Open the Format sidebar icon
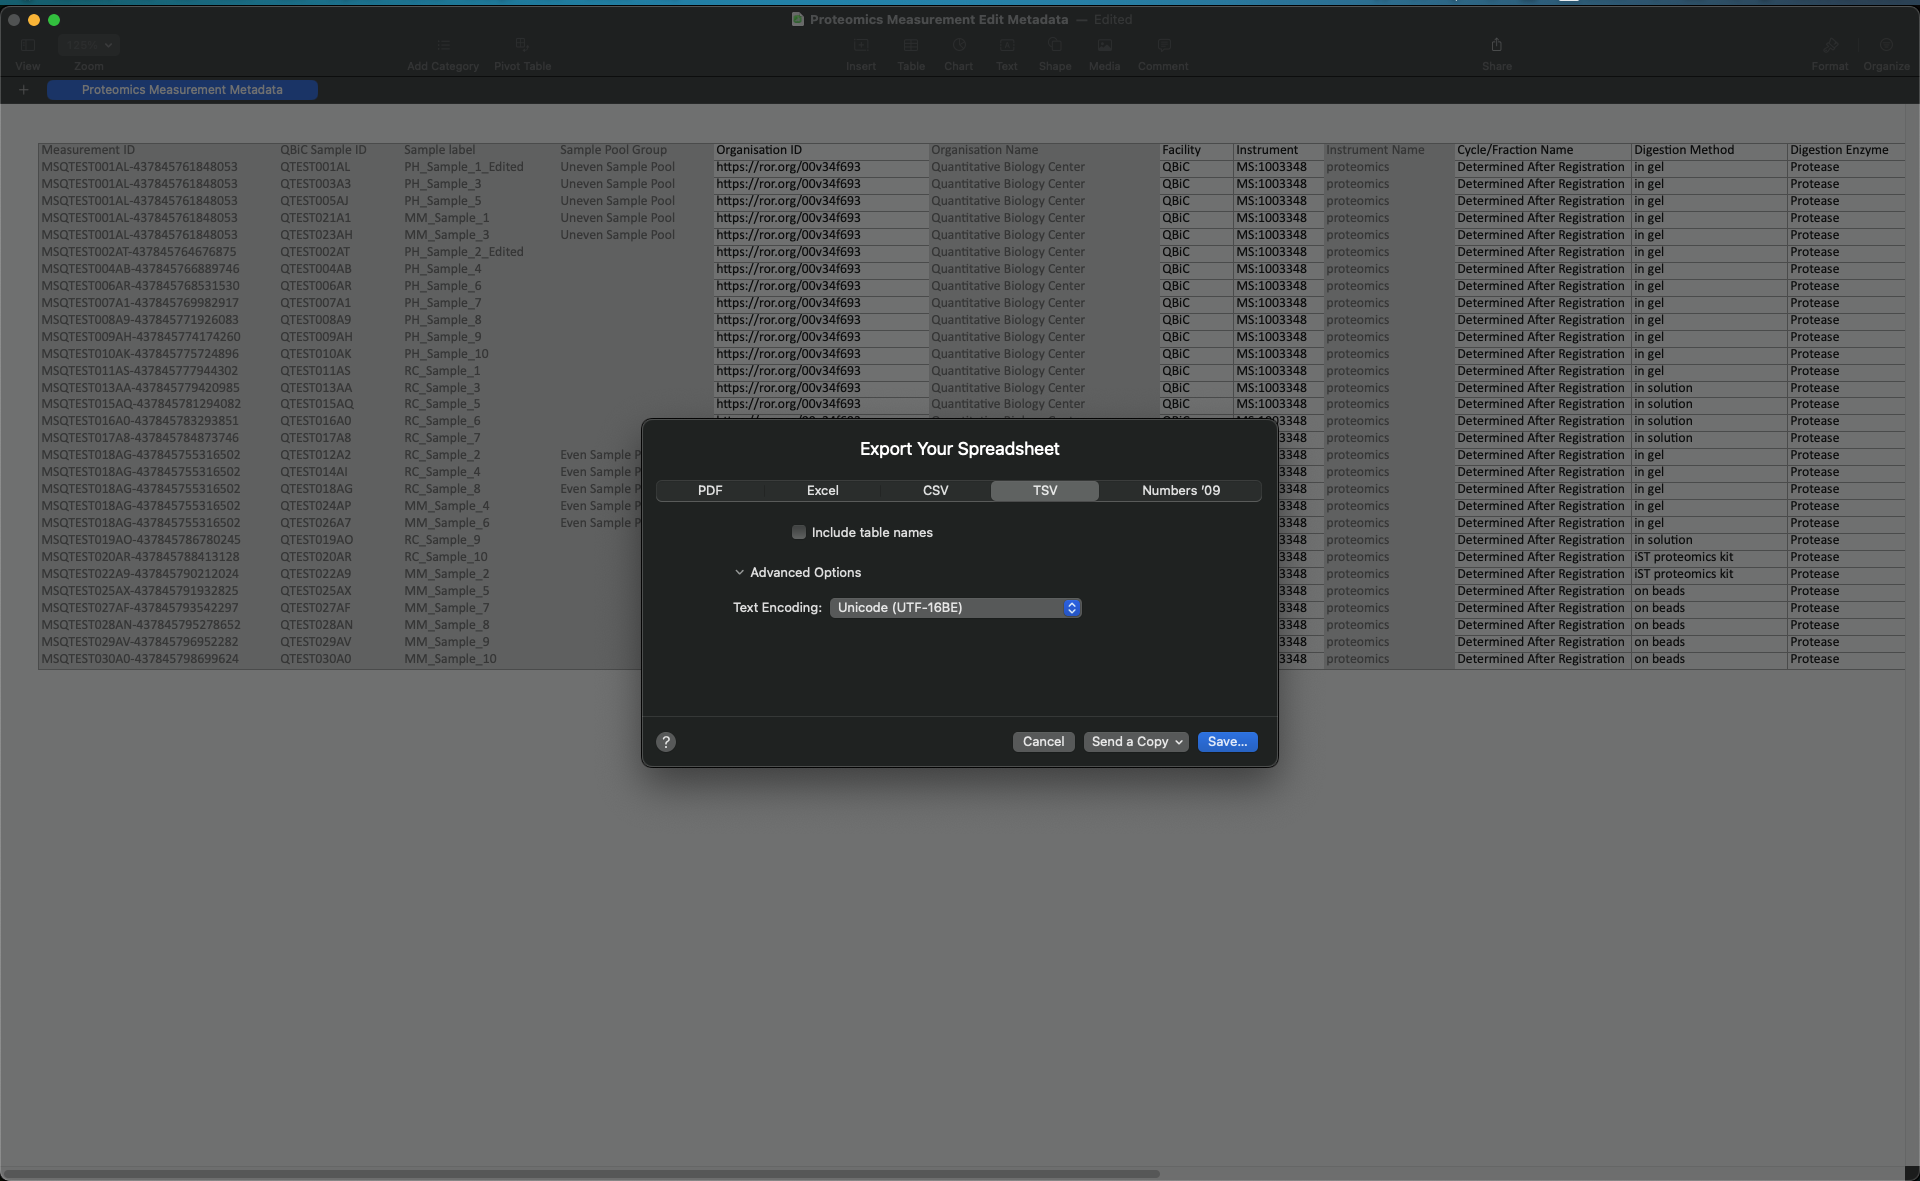This screenshot has width=1920, height=1181. tap(1829, 46)
